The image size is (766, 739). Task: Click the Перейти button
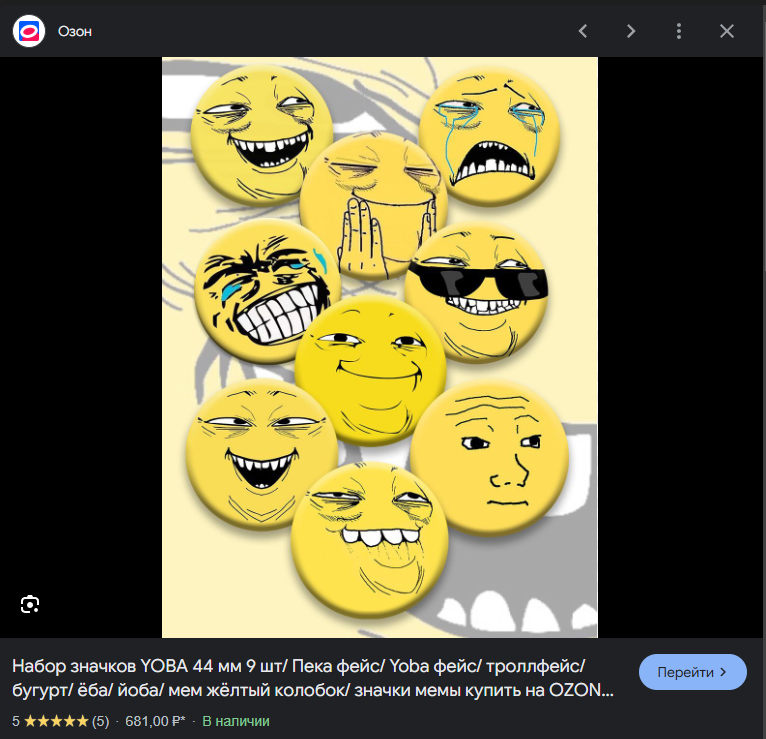click(692, 672)
